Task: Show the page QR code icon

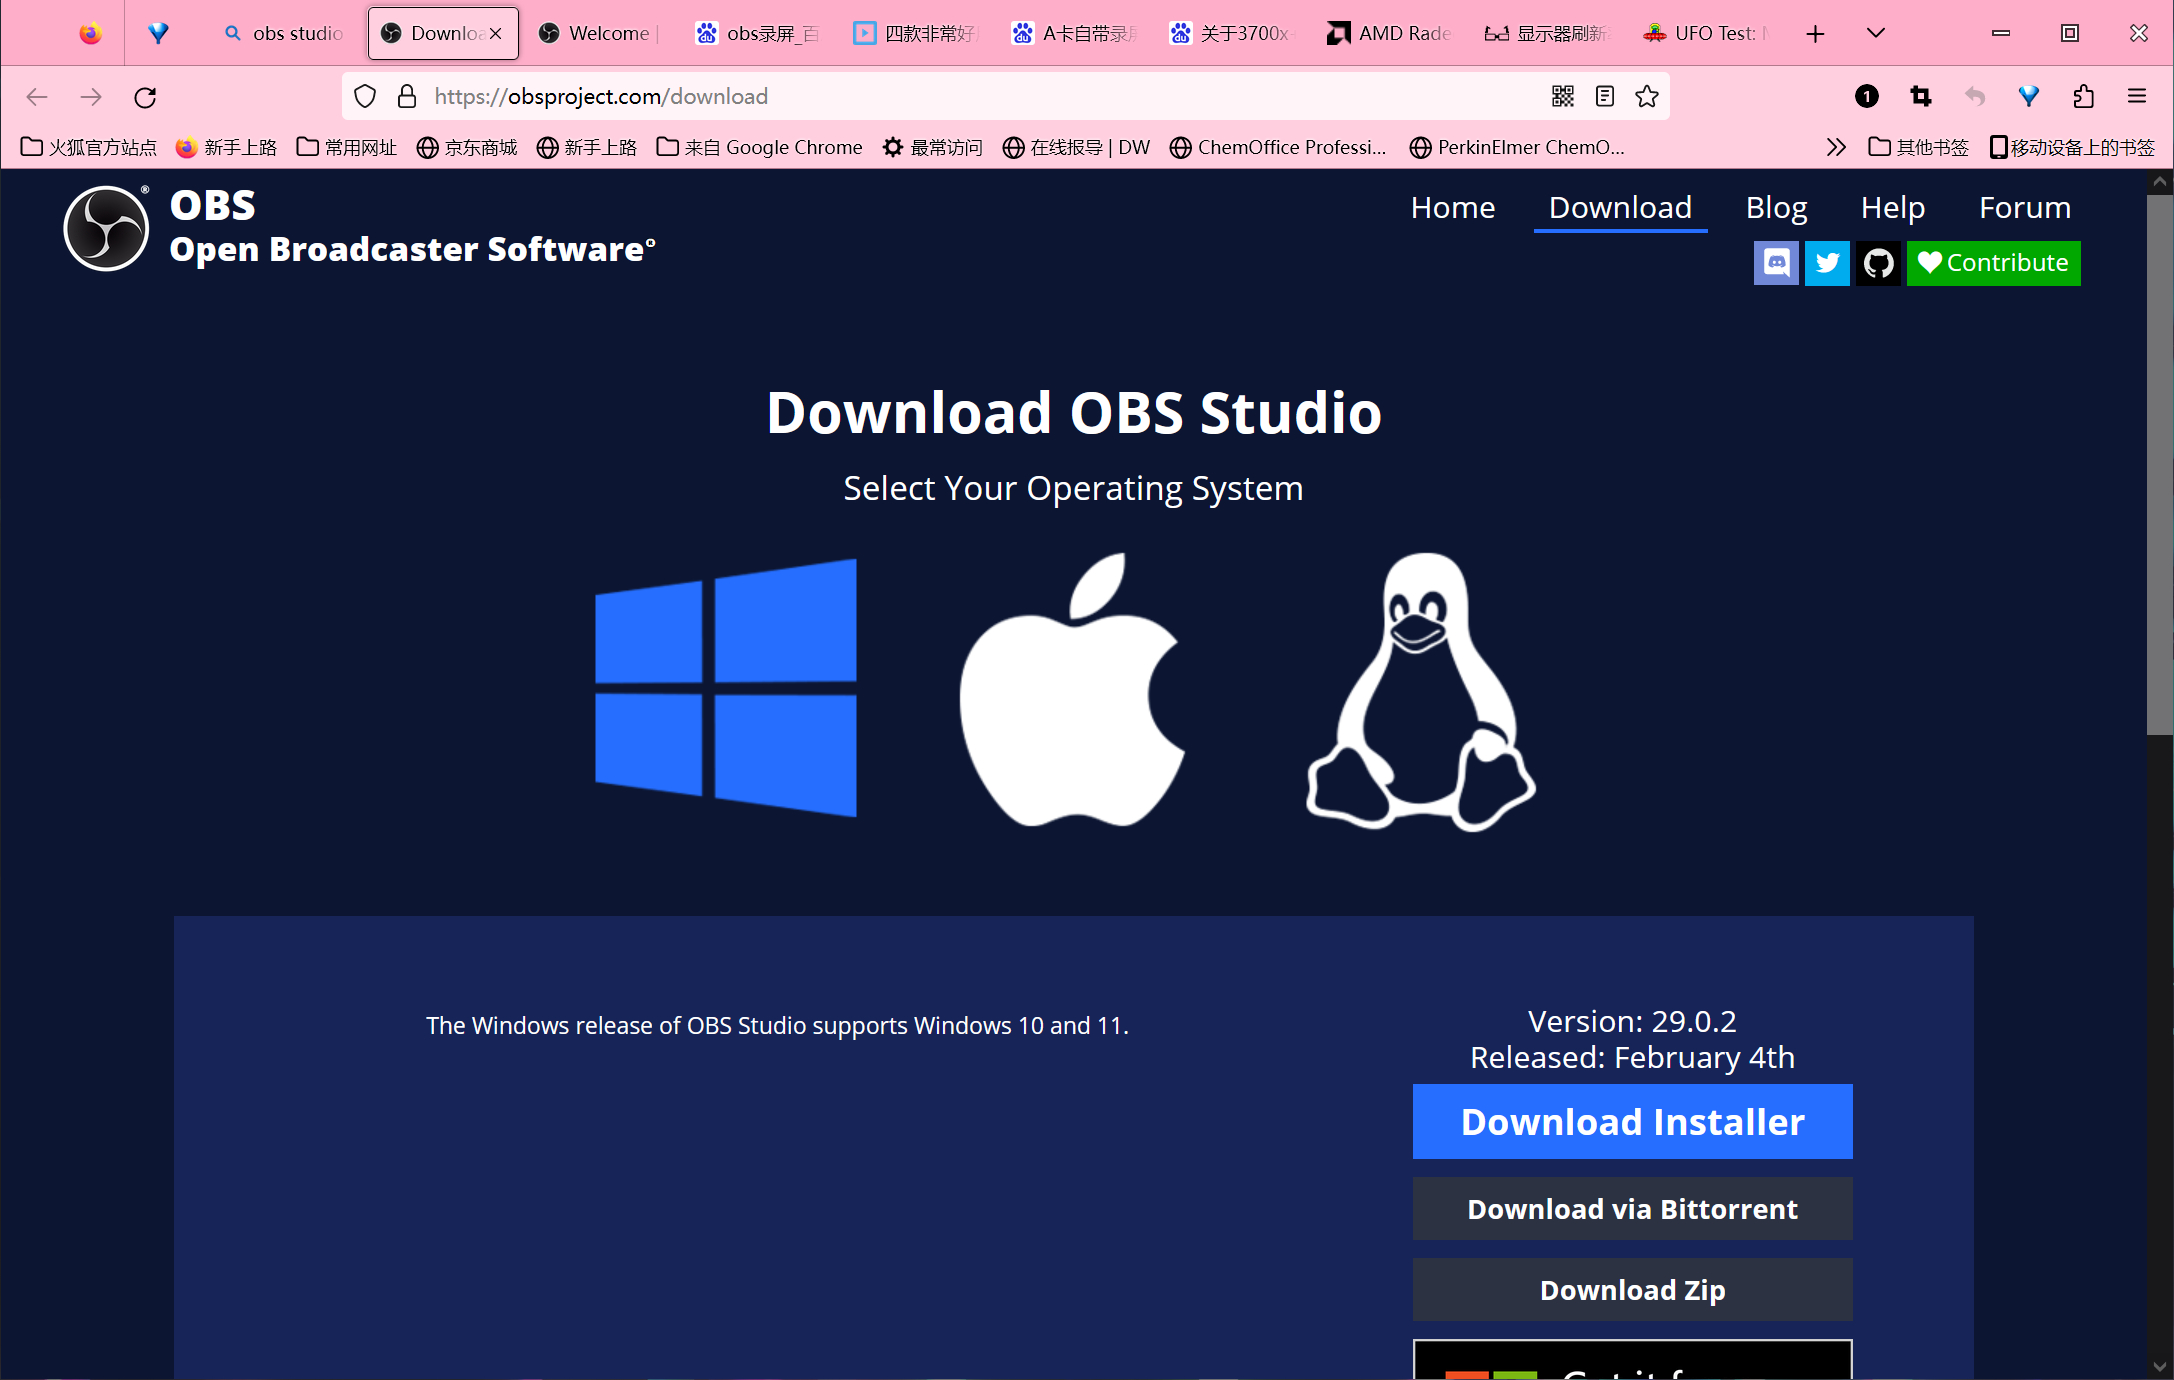Action: click(1563, 96)
